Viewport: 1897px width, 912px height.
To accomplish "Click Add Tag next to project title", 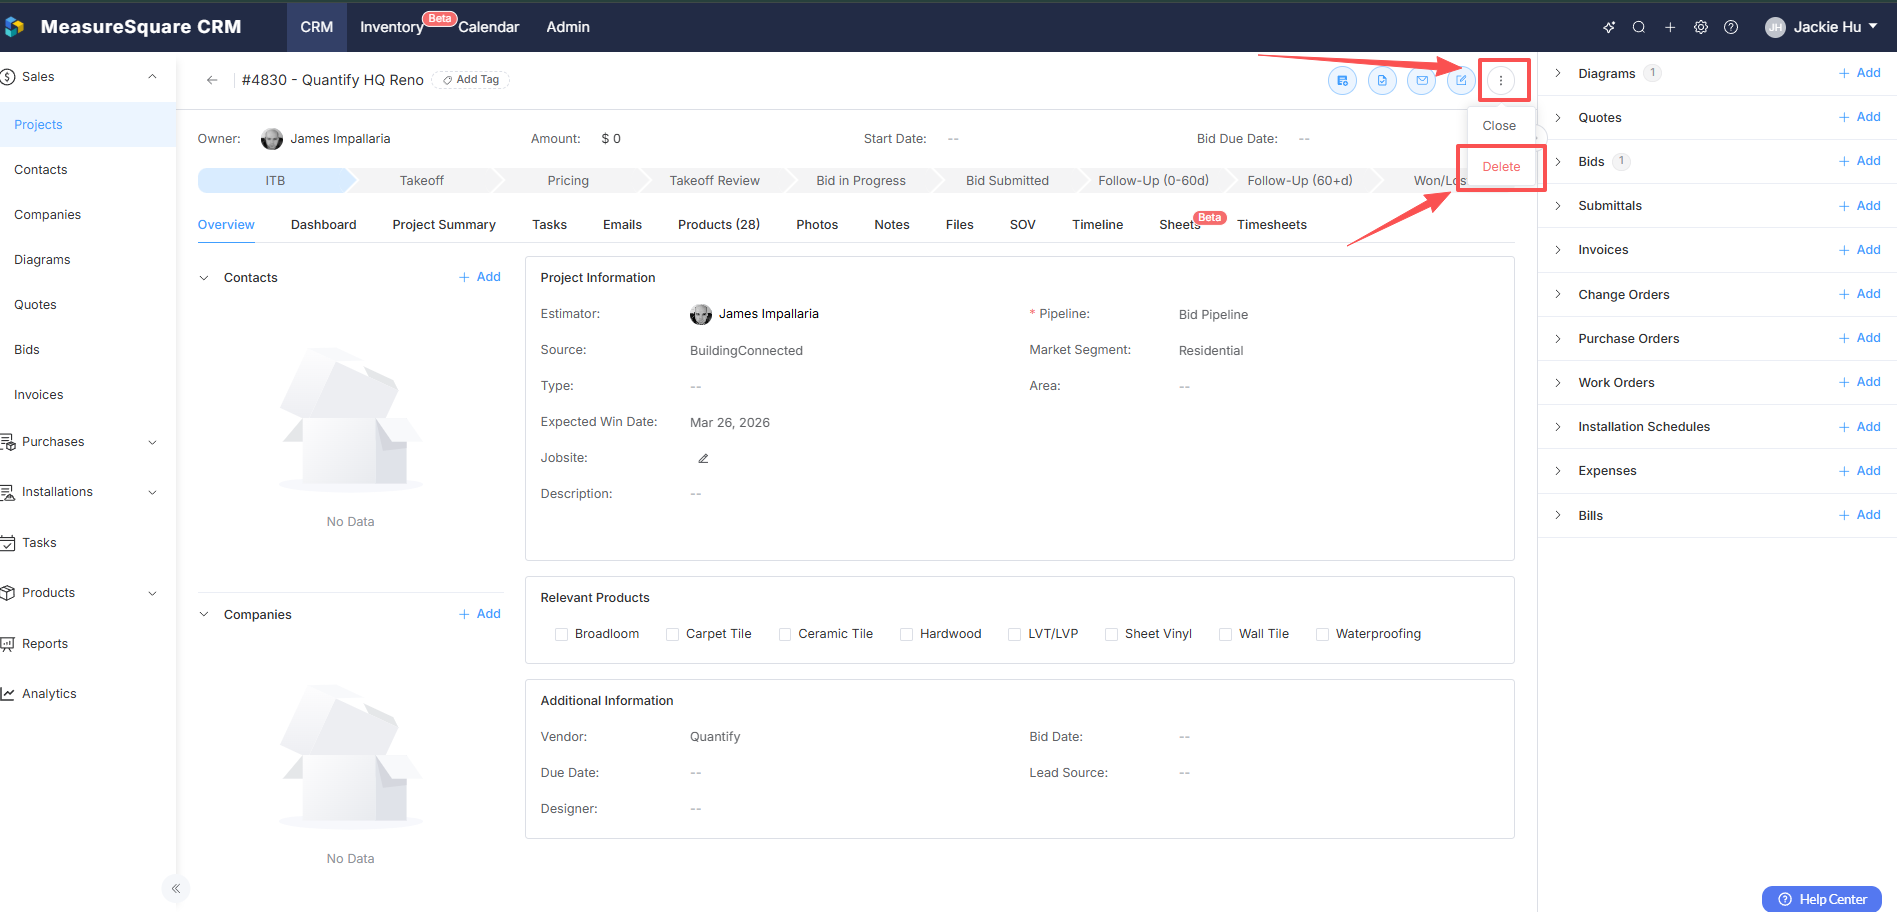I will coord(471,80).
